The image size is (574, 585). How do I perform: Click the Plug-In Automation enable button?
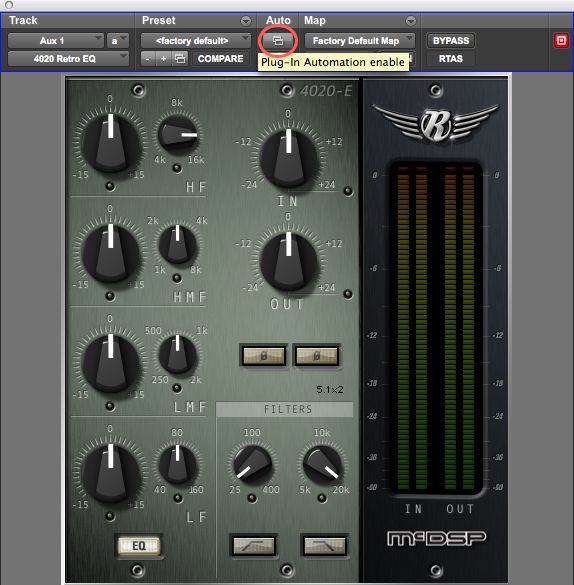[x=277, y=41]
